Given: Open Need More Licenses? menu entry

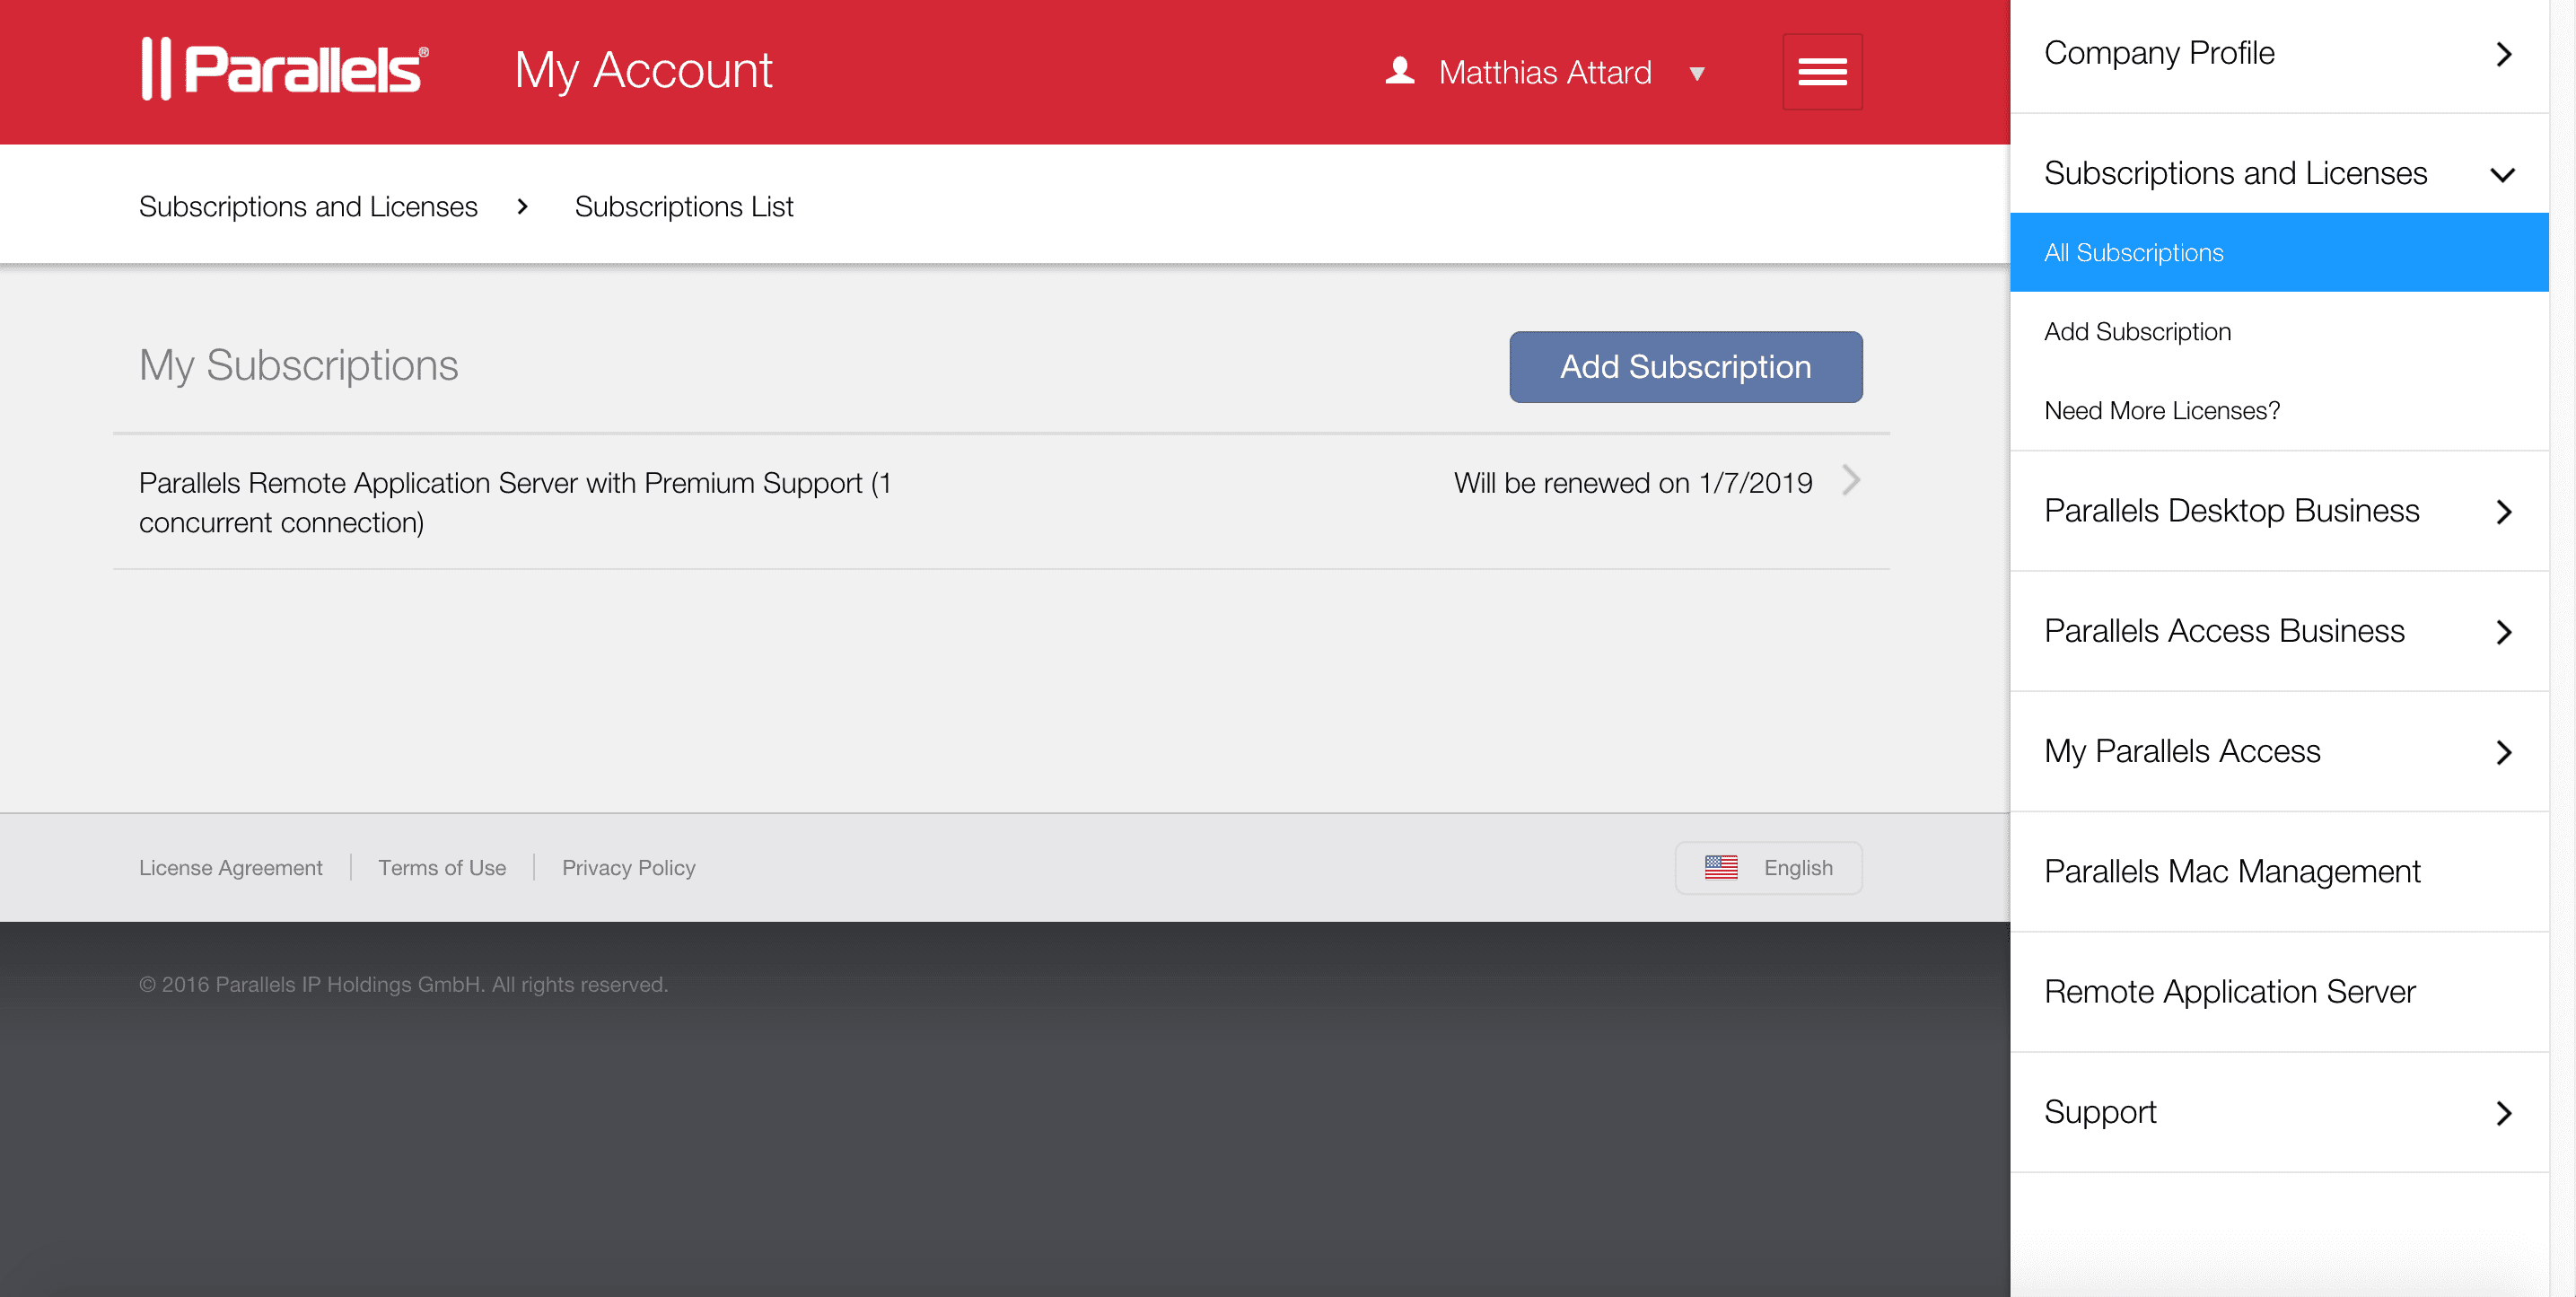Looking at the screenshot, I should click(x=2279, y=410).
